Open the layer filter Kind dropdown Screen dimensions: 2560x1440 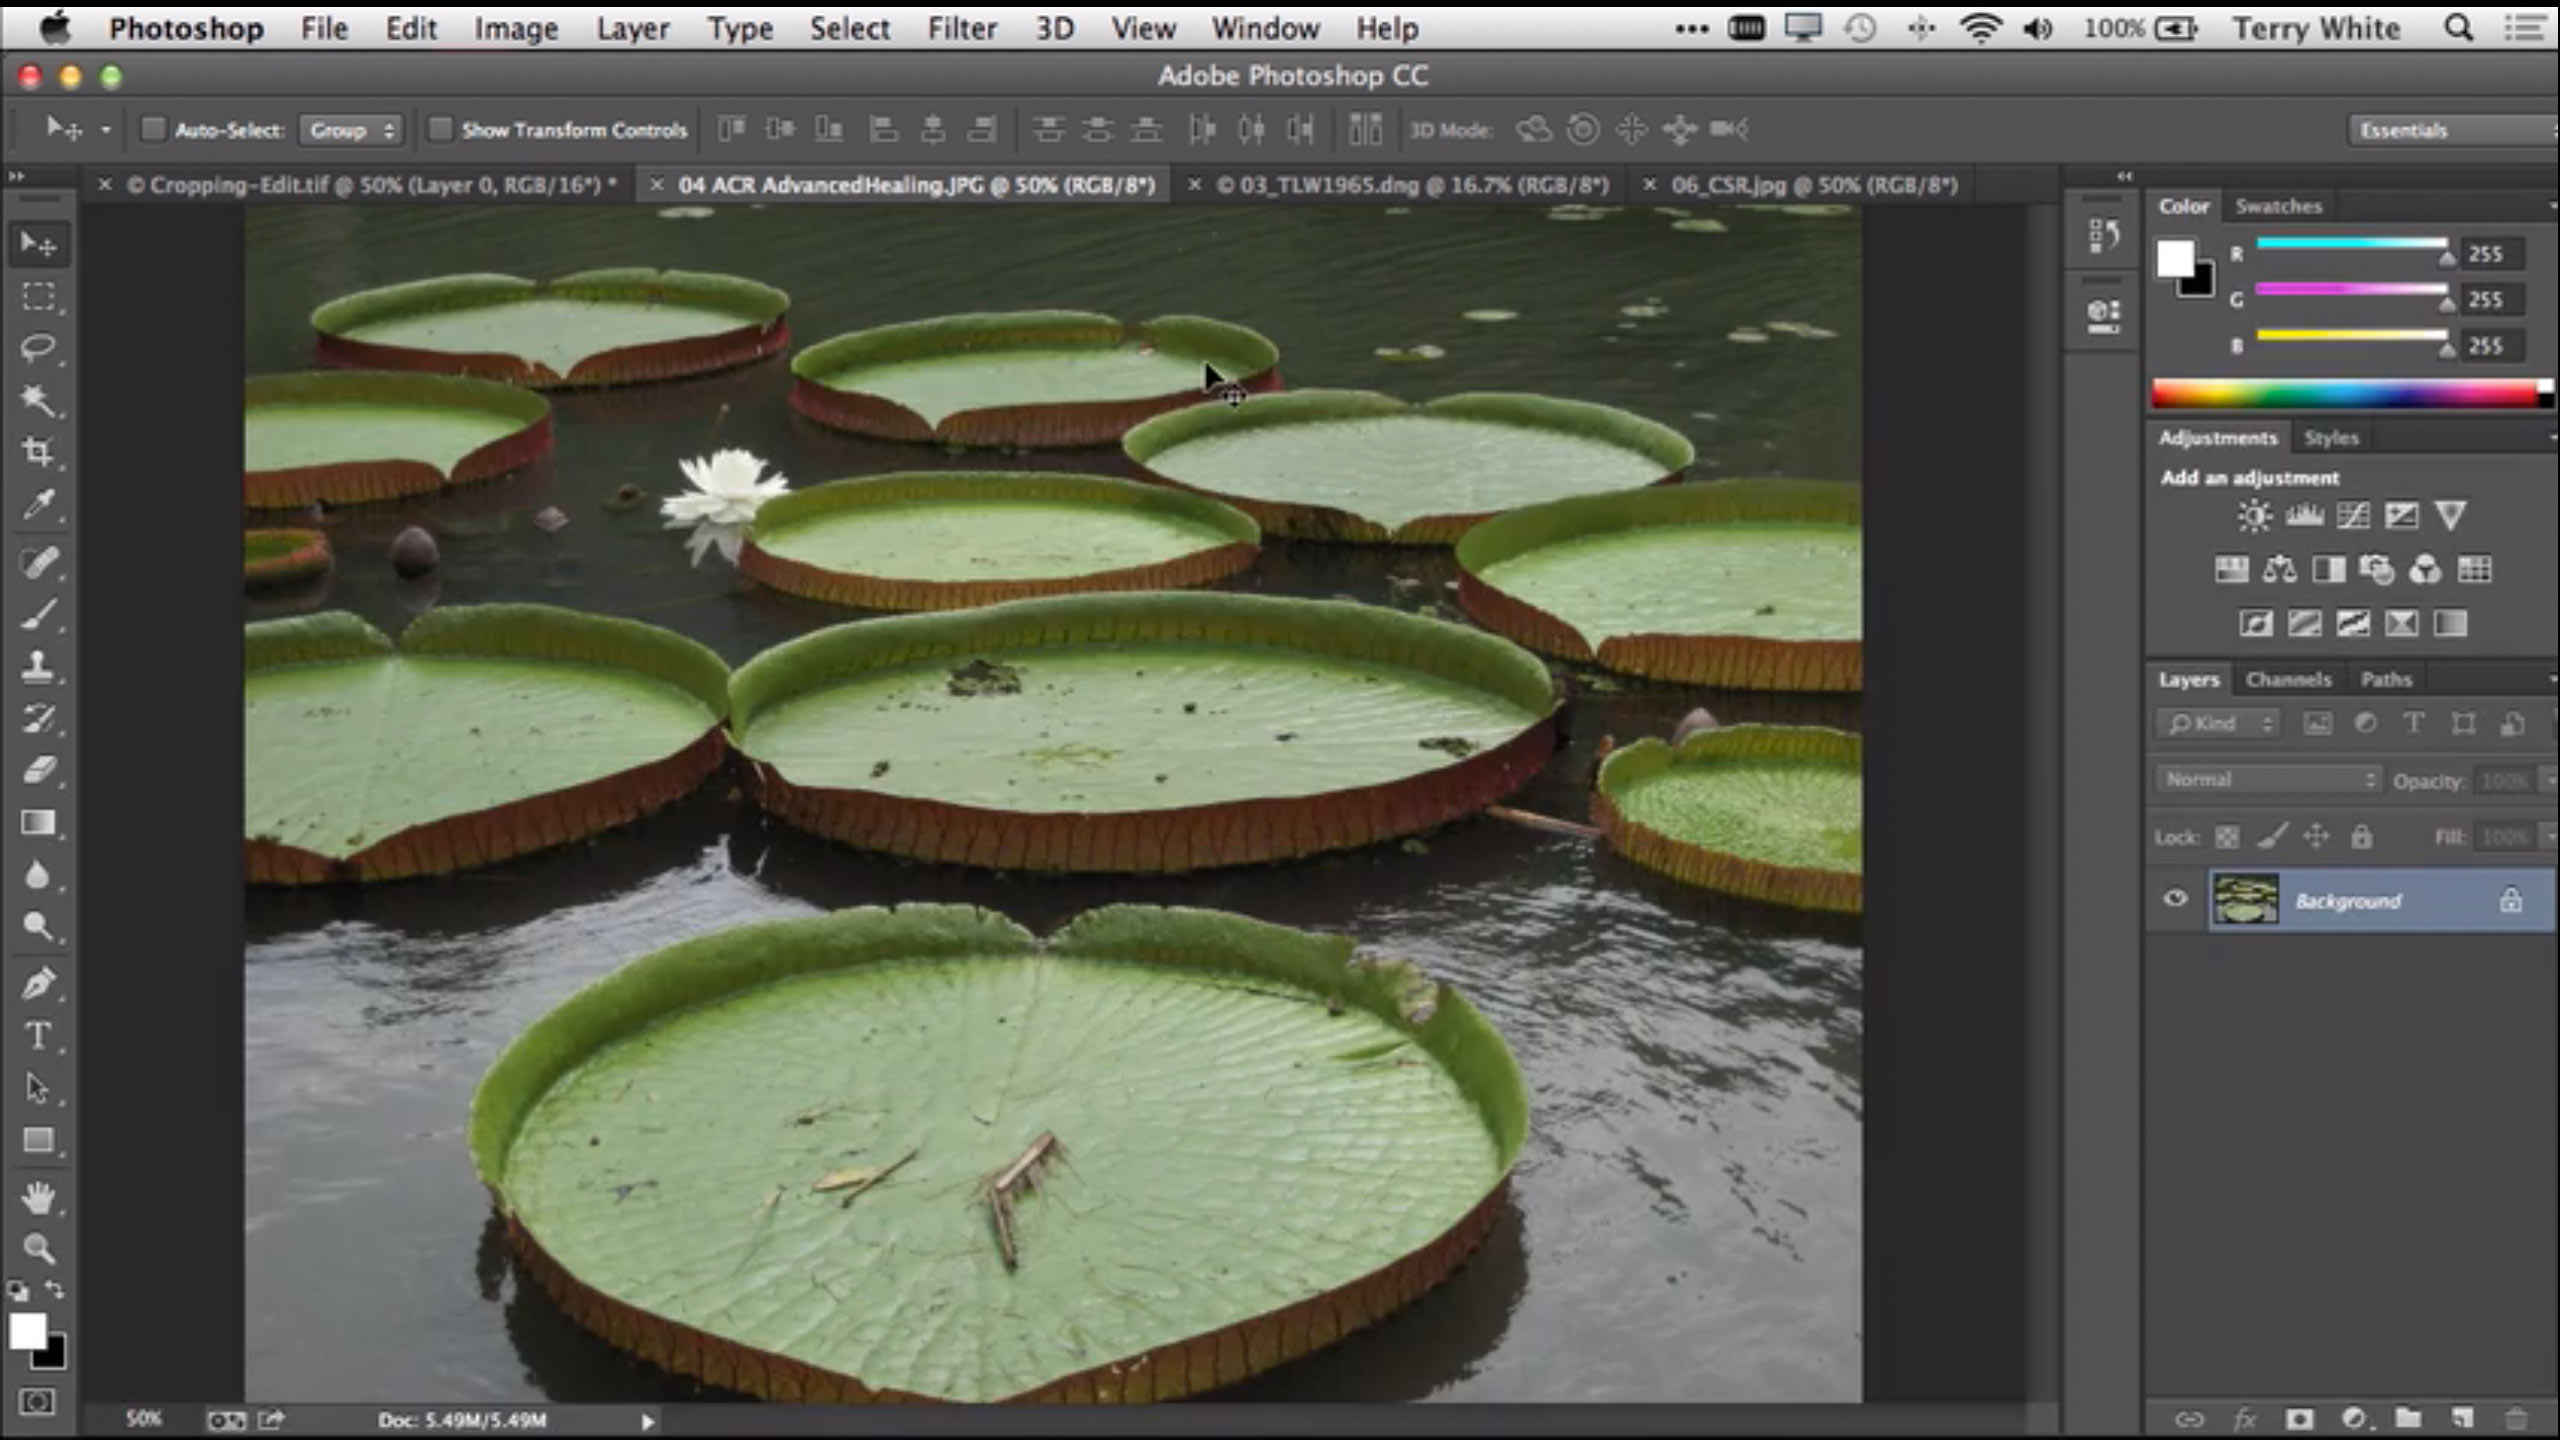[x=2219, y=724]
